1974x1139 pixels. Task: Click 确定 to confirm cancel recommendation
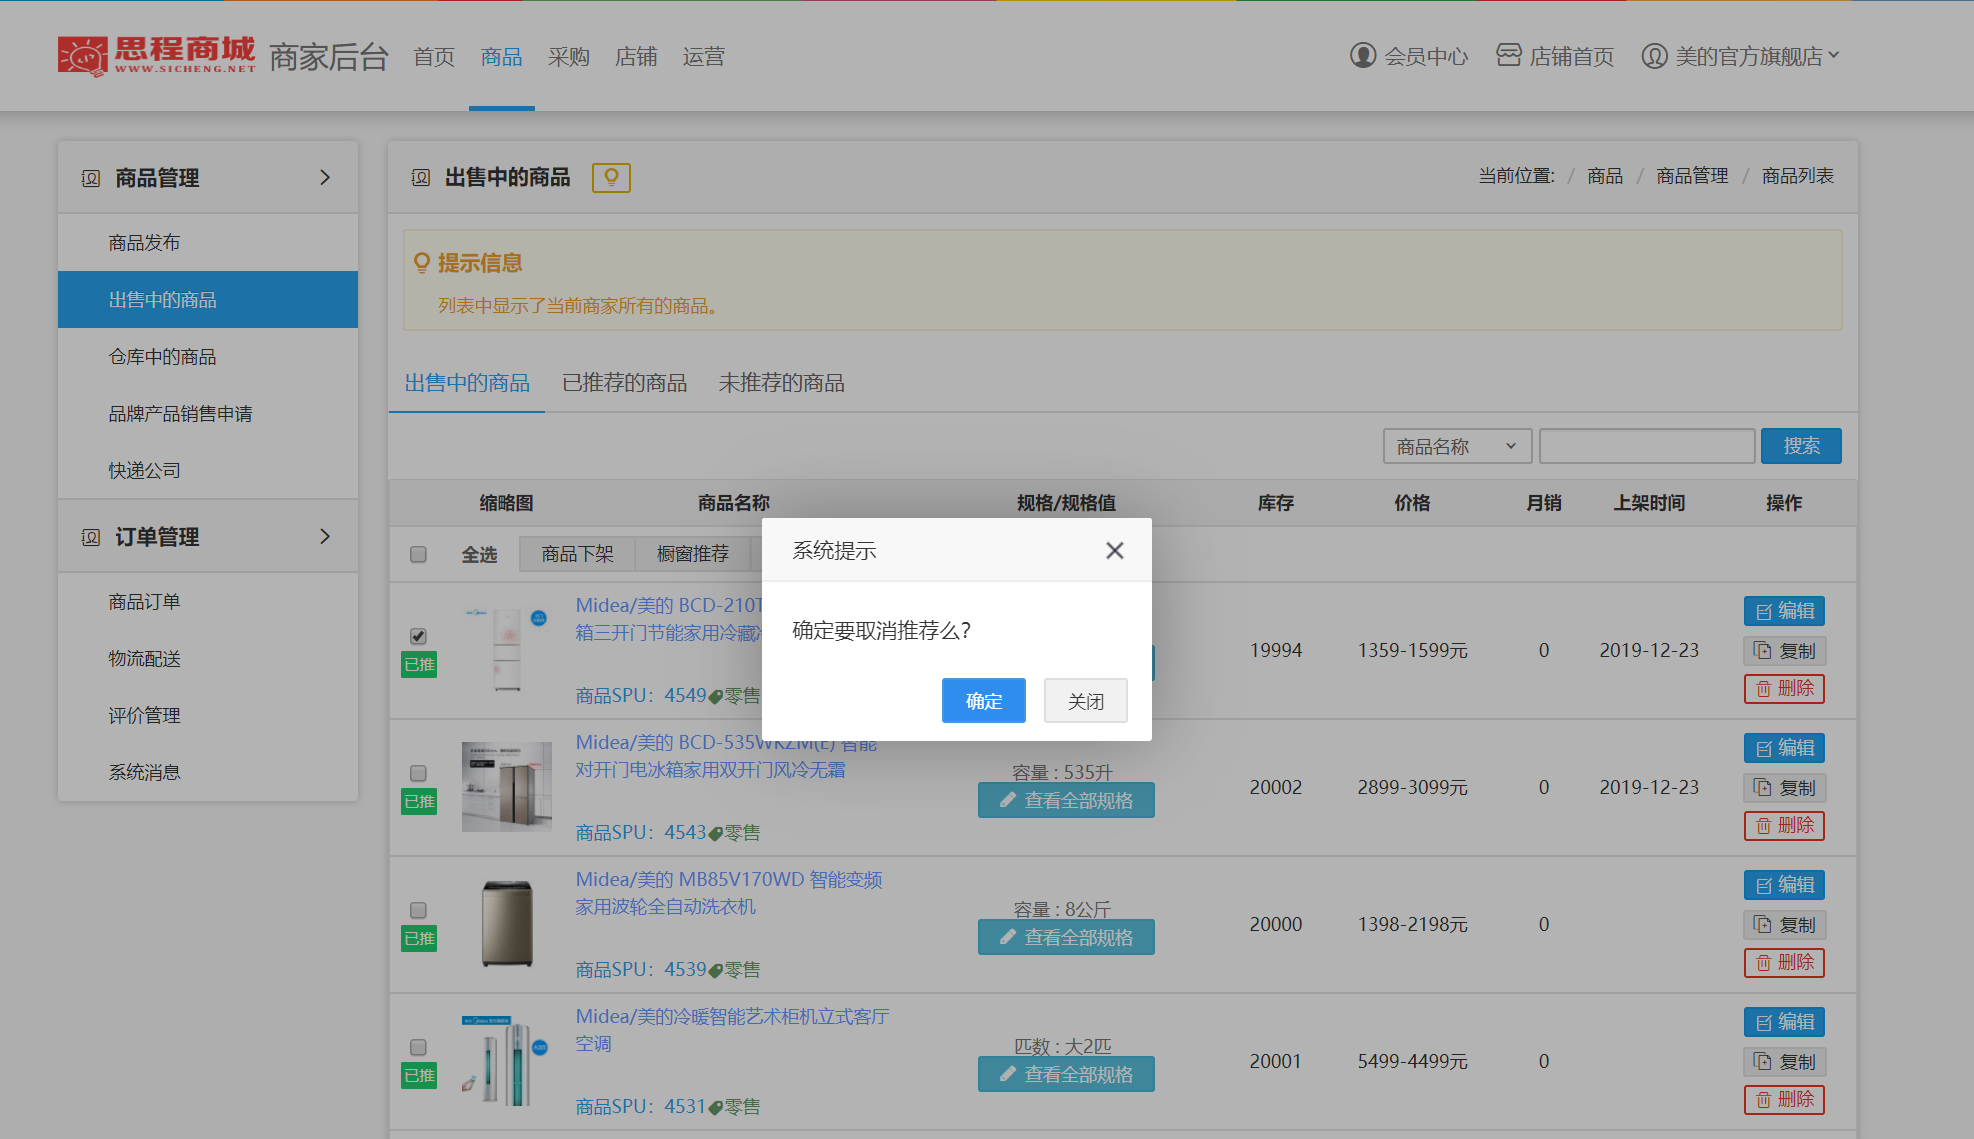(984, 700)
